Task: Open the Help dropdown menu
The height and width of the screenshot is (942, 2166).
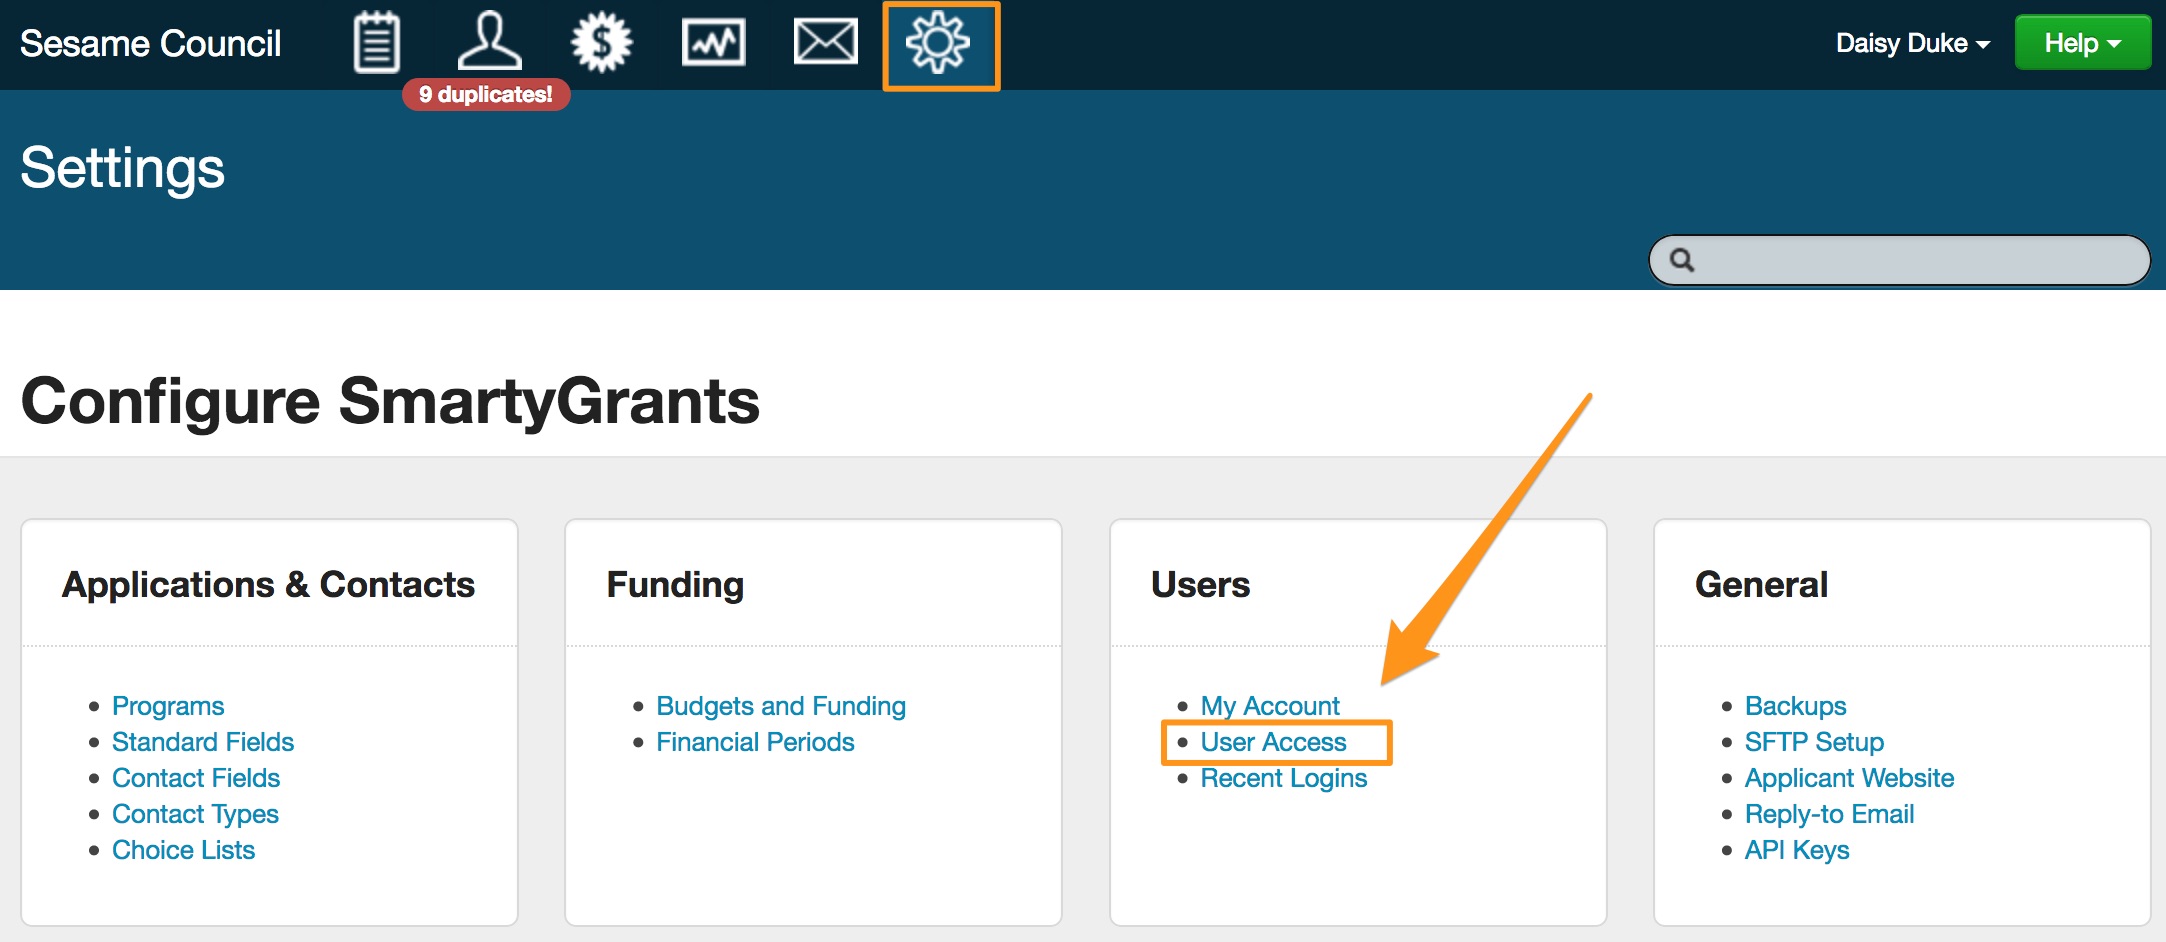Action: (x=2081, y=43)
